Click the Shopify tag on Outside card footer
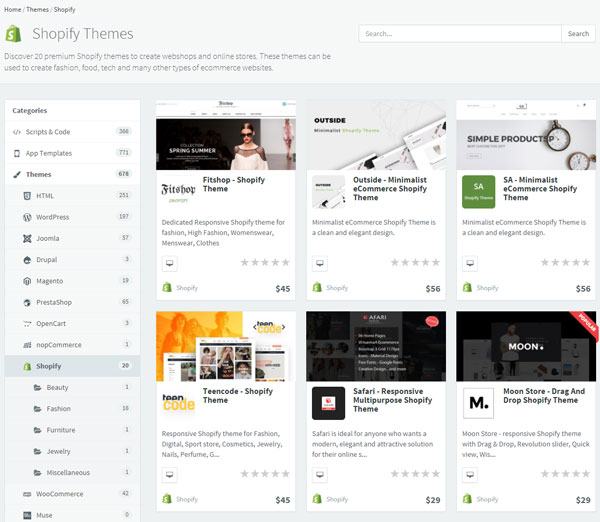 coord(330,287)
